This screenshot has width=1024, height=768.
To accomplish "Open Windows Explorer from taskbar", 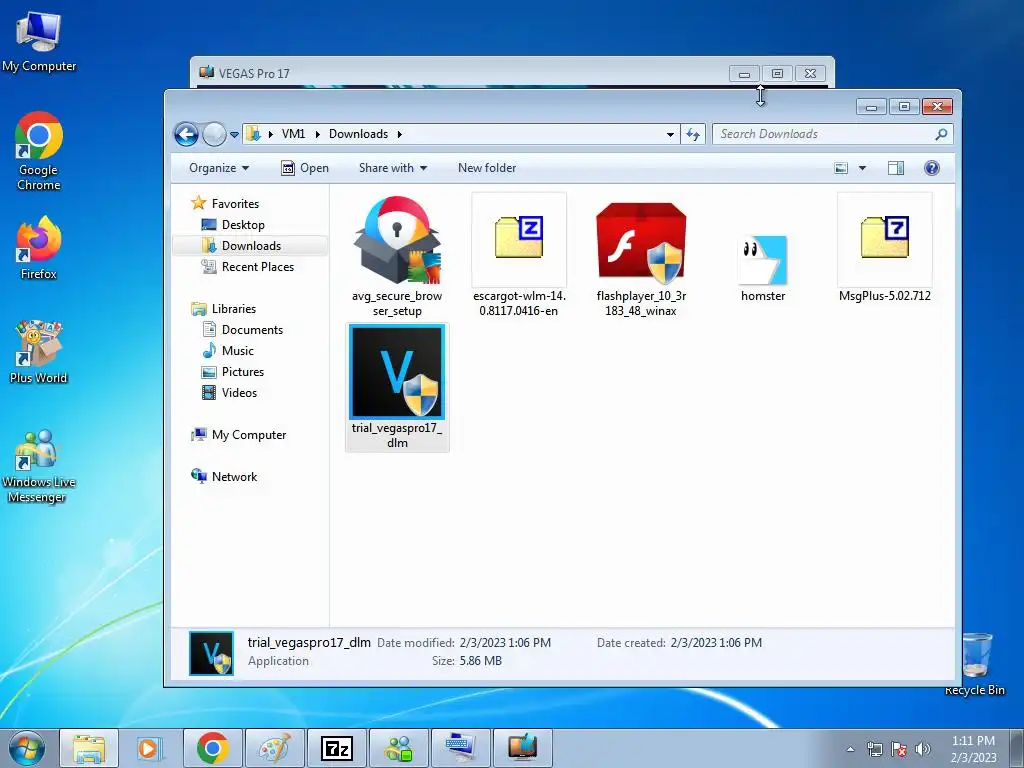I will 89,748.
